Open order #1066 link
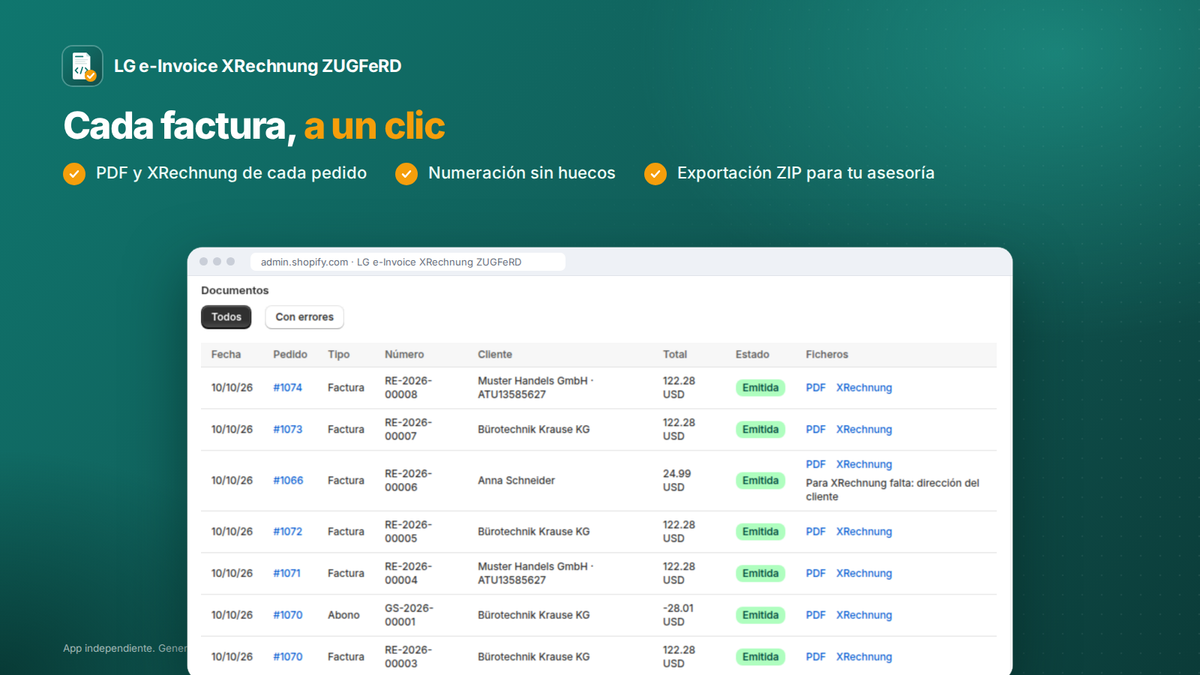The width and height of the screenshot is (1200, 675). point(288,481)
